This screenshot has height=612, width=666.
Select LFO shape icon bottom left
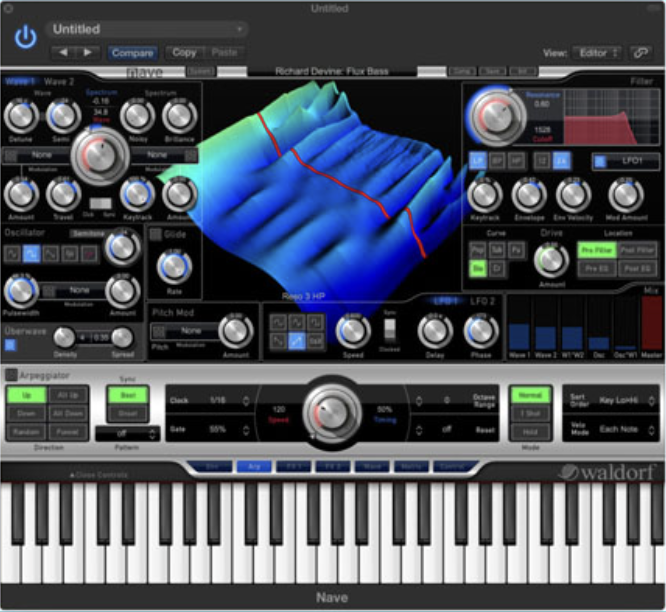click(x=278, y=341)
